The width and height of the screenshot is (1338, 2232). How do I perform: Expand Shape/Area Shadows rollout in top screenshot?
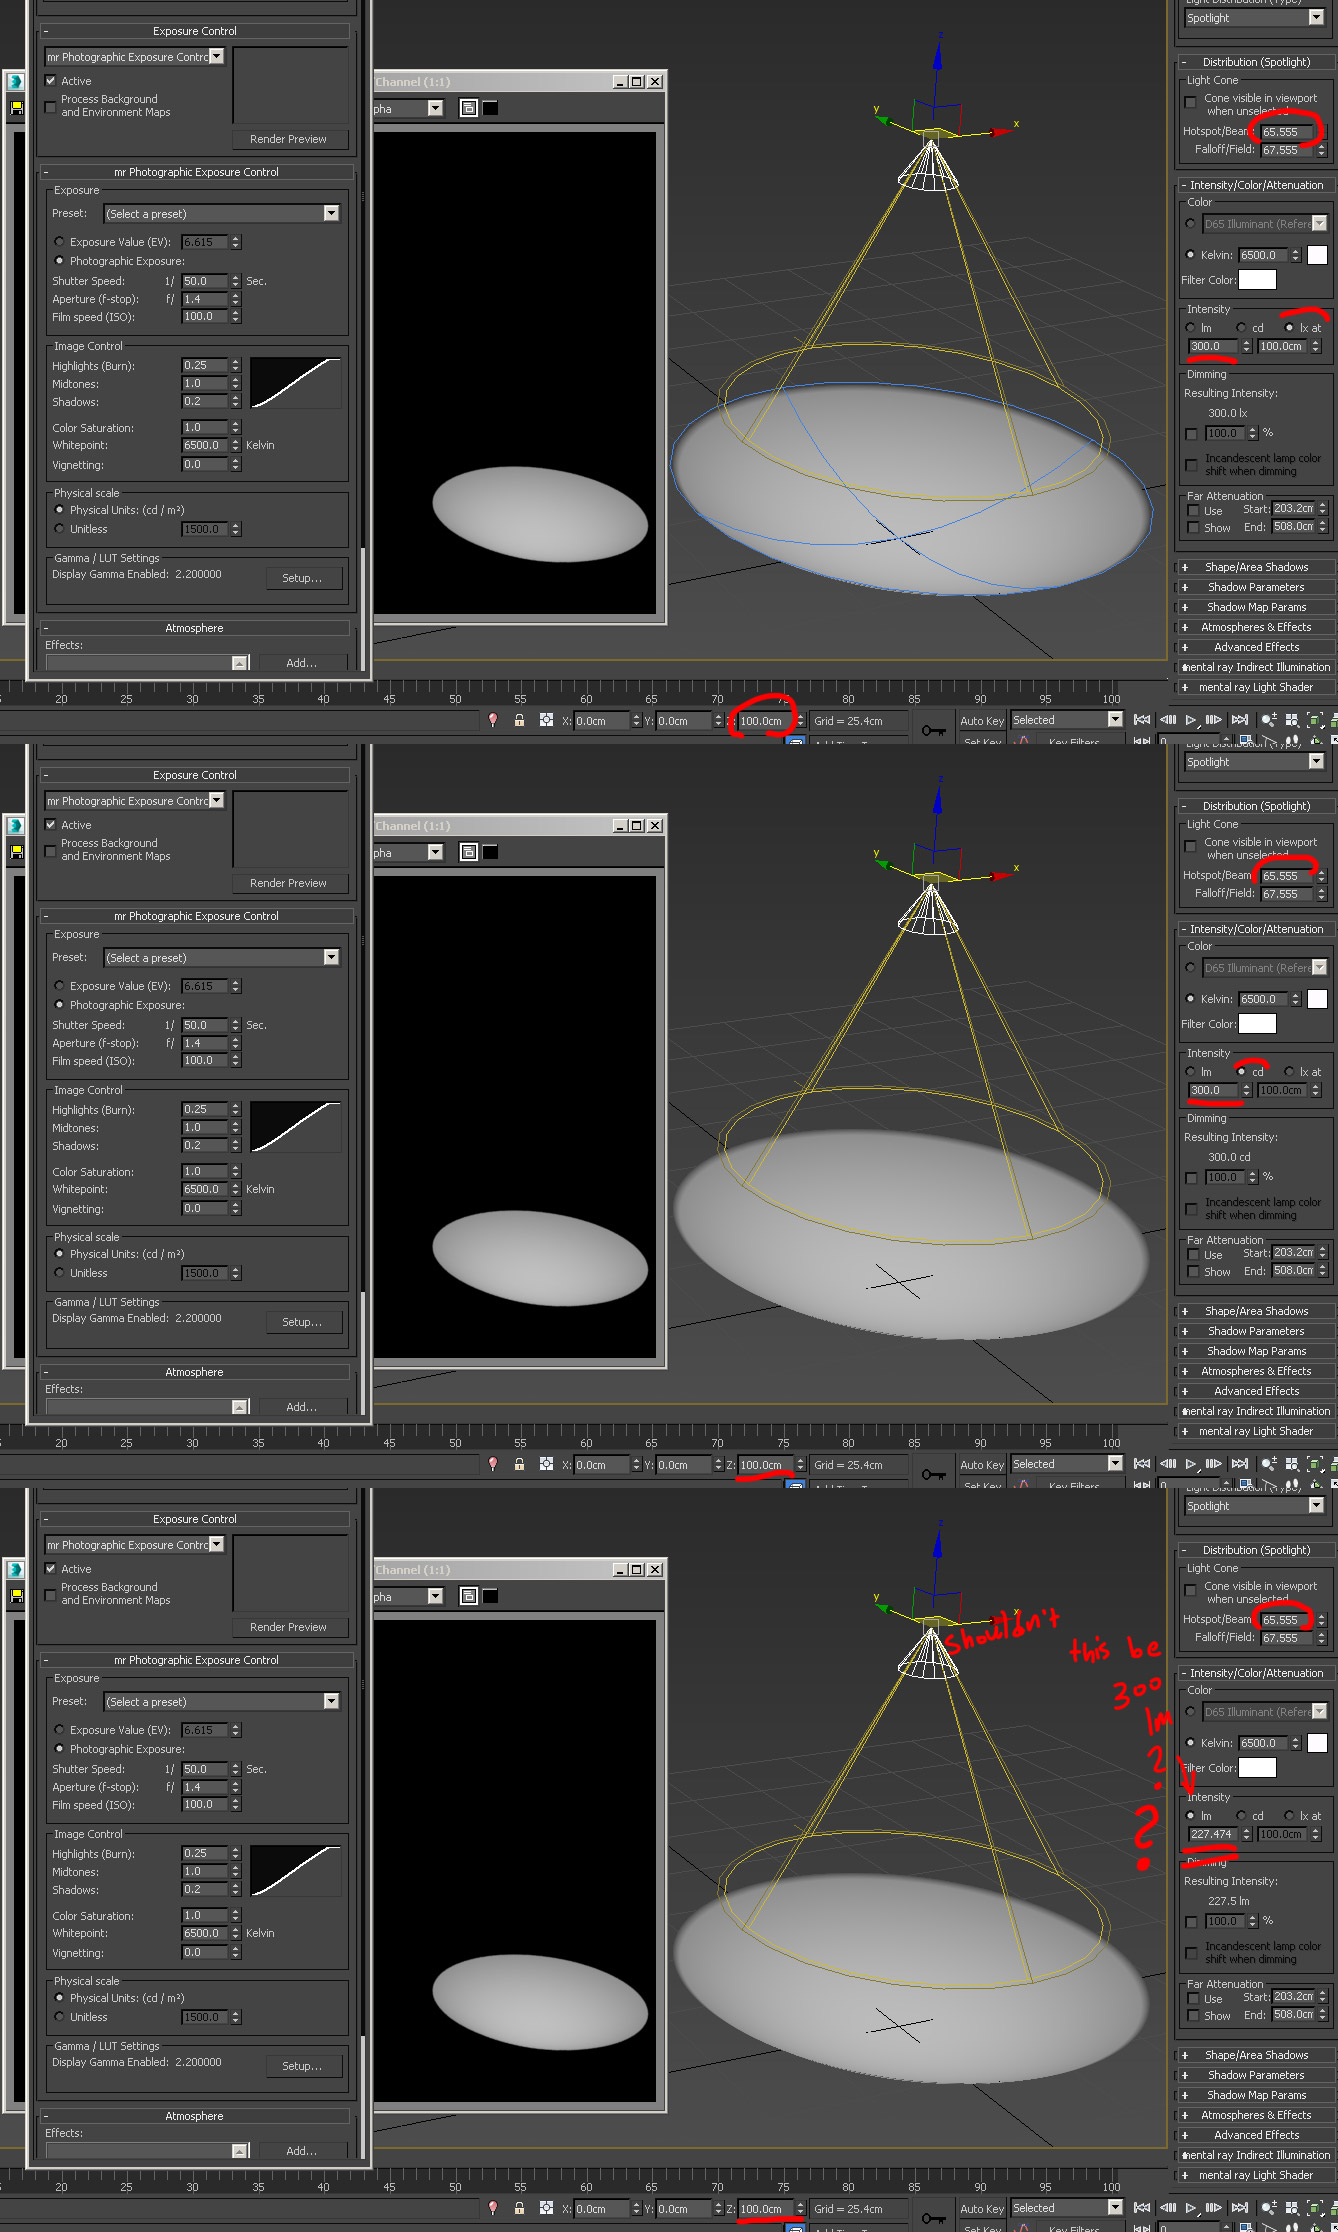1256,567
